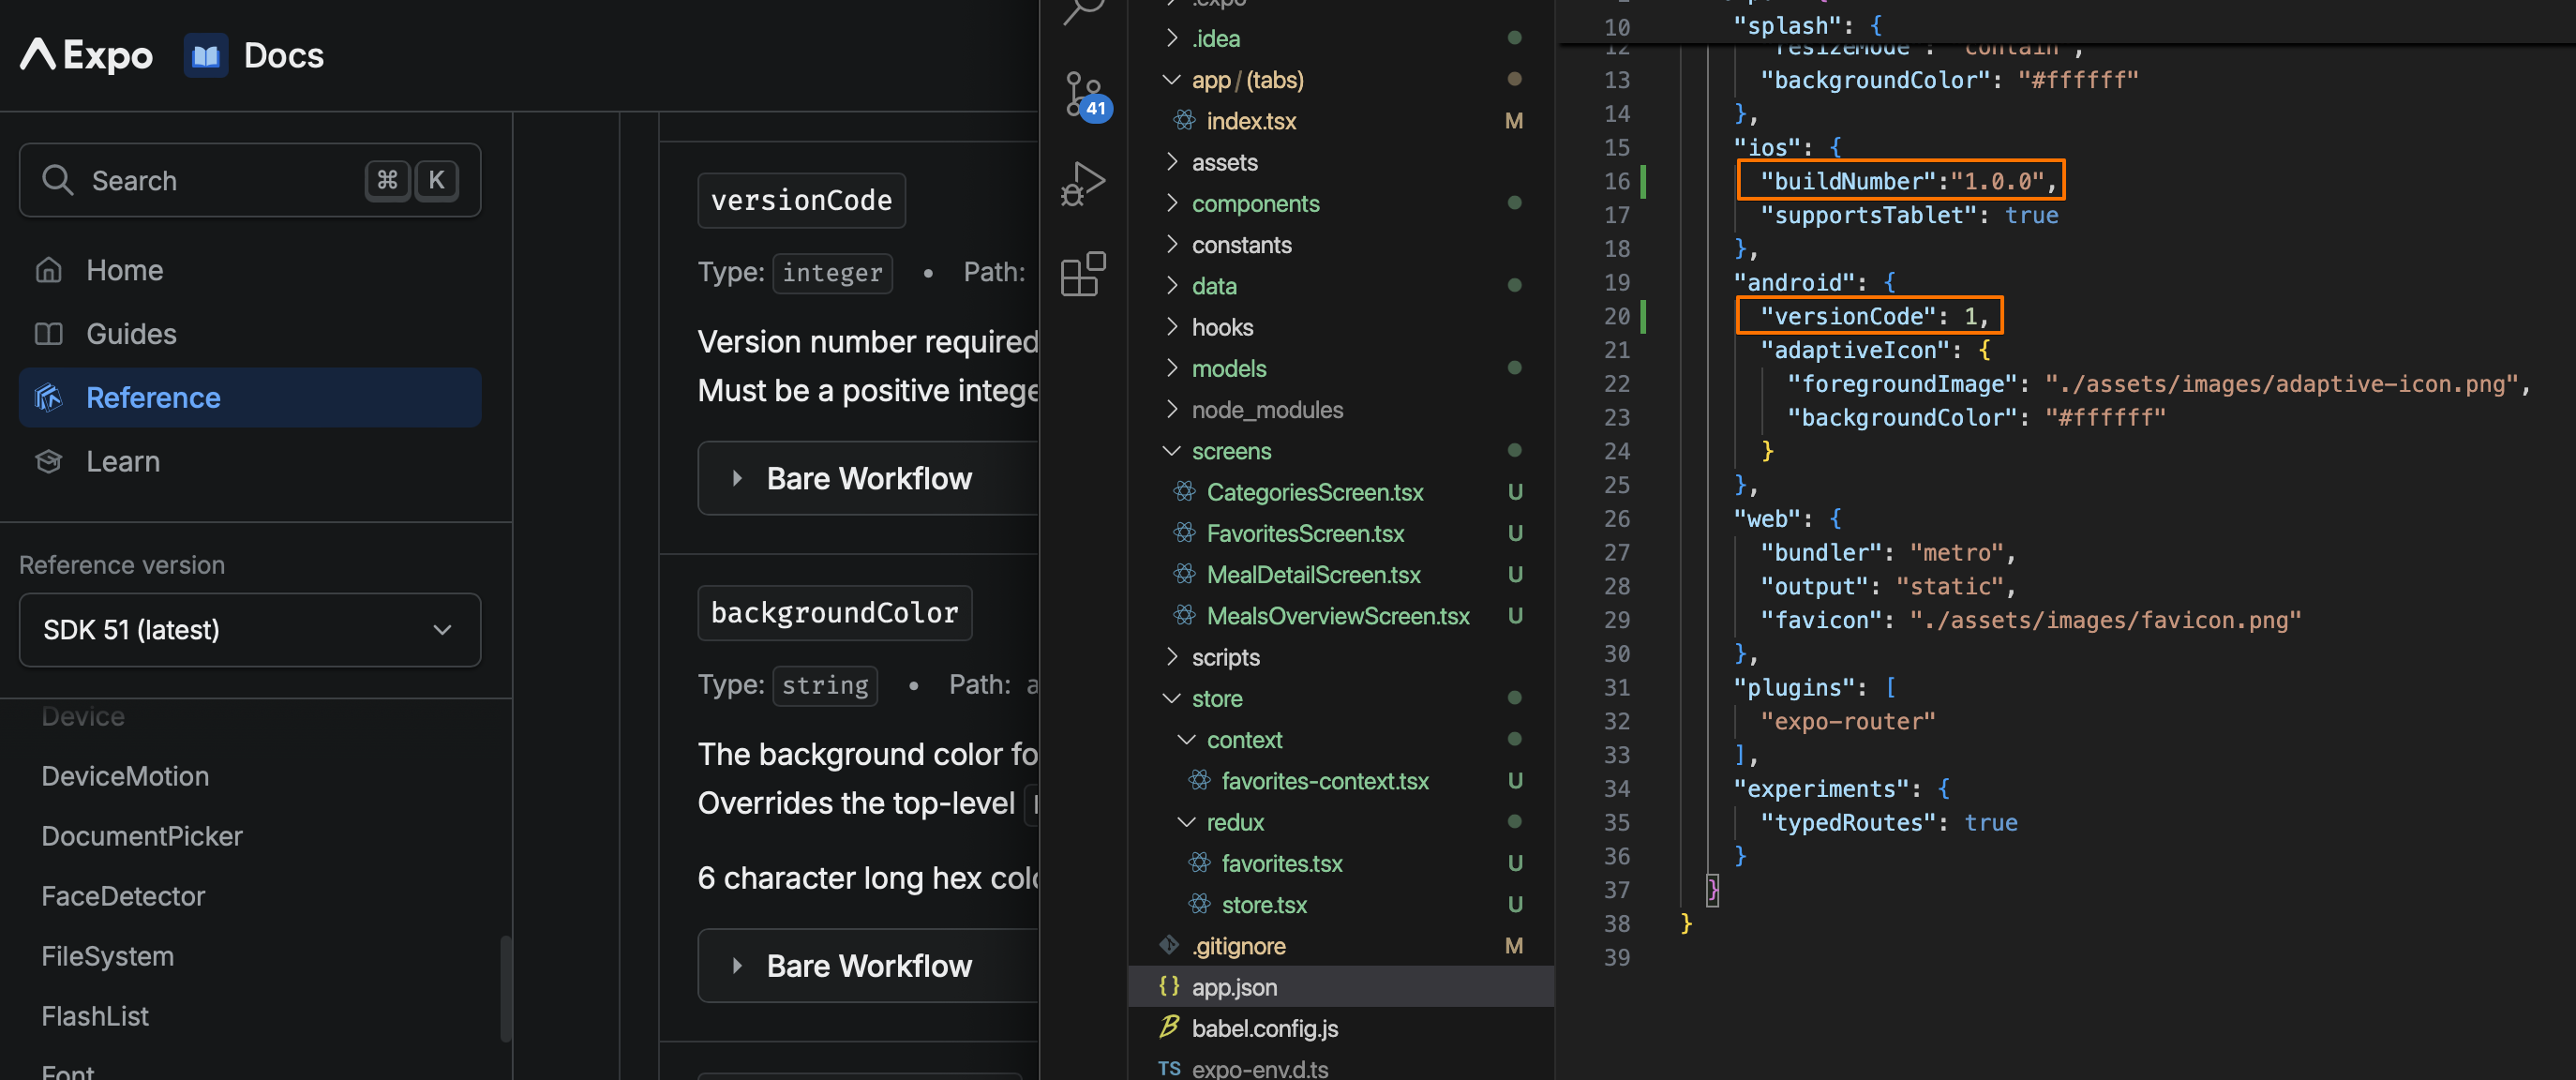Screen dimensions: 2576x1080
Task: Open Source Control view with 41 badge
Action: [x=1086, y=95]
